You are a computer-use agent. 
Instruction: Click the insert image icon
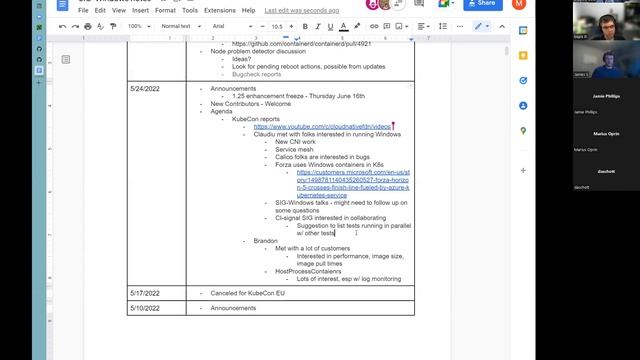click(x=399, y=27)
